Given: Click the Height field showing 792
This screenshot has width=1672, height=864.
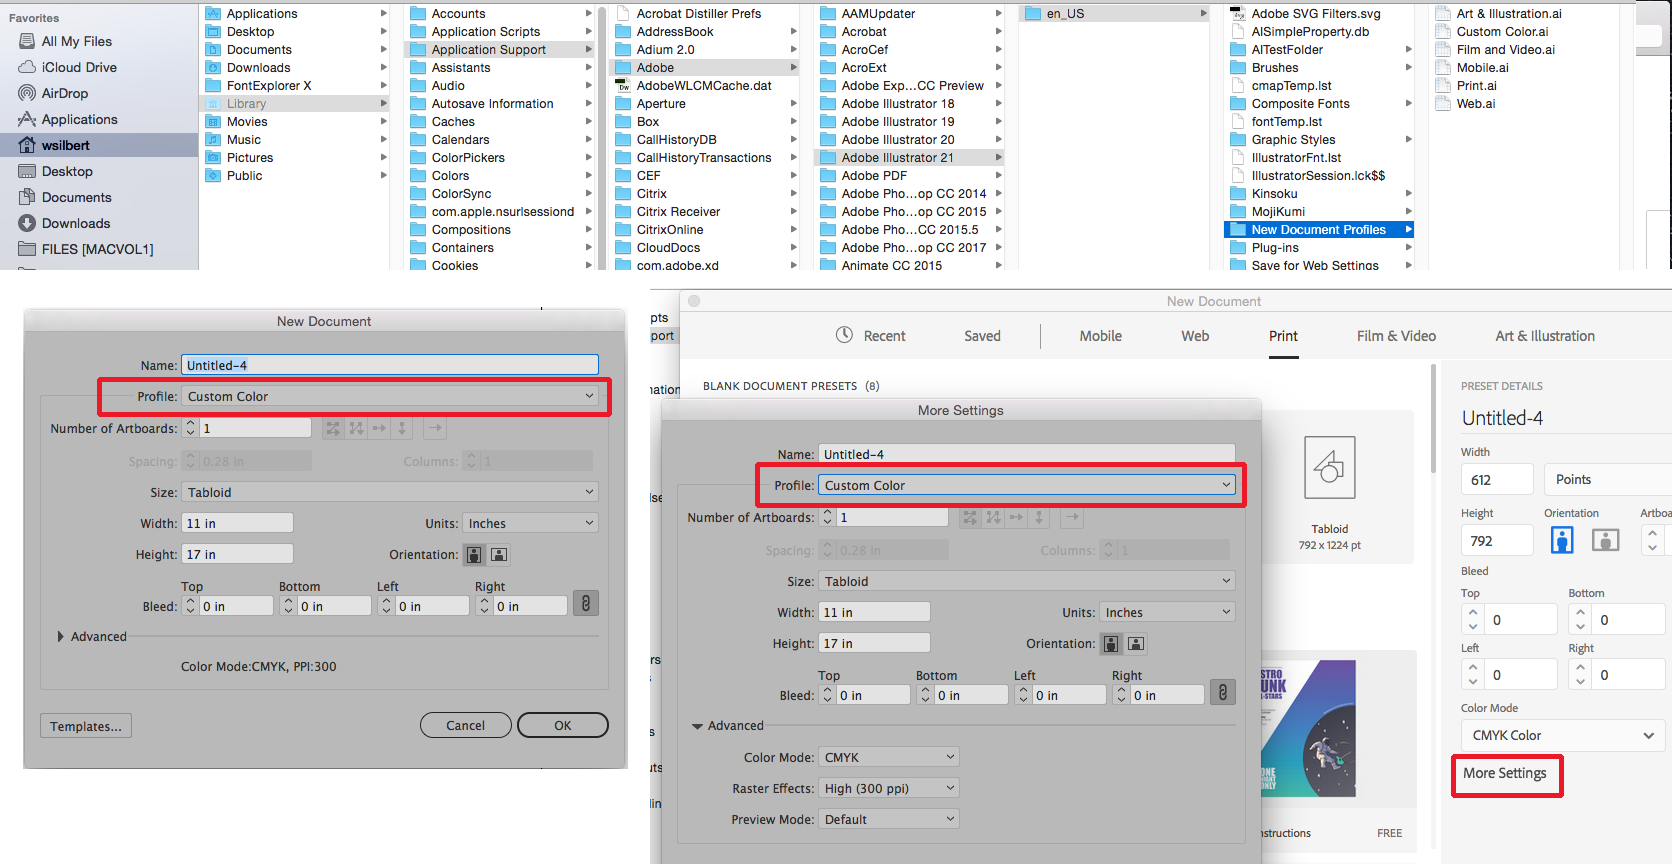Looking at the screenshot, I should tap(1497, 540).
